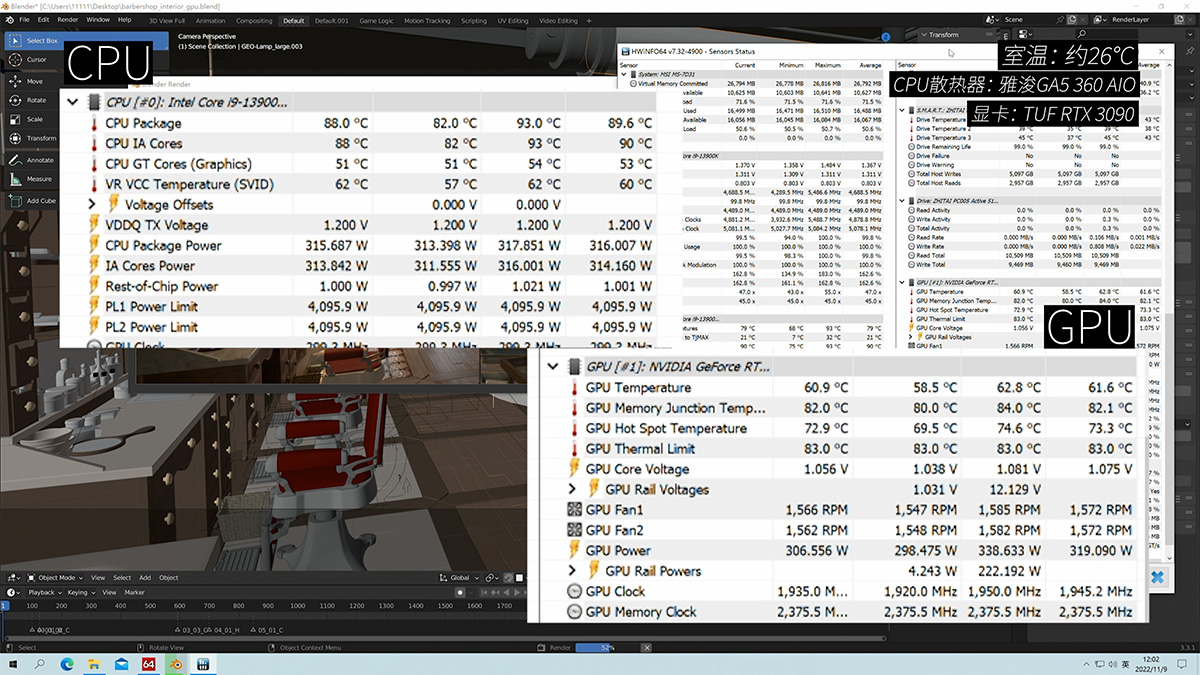Select the Measure tool

pyautogui.click(x=31, y=179)
